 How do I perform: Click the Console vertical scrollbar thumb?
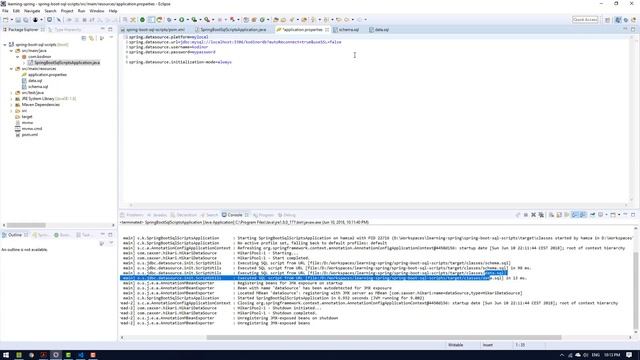point(635,290)
